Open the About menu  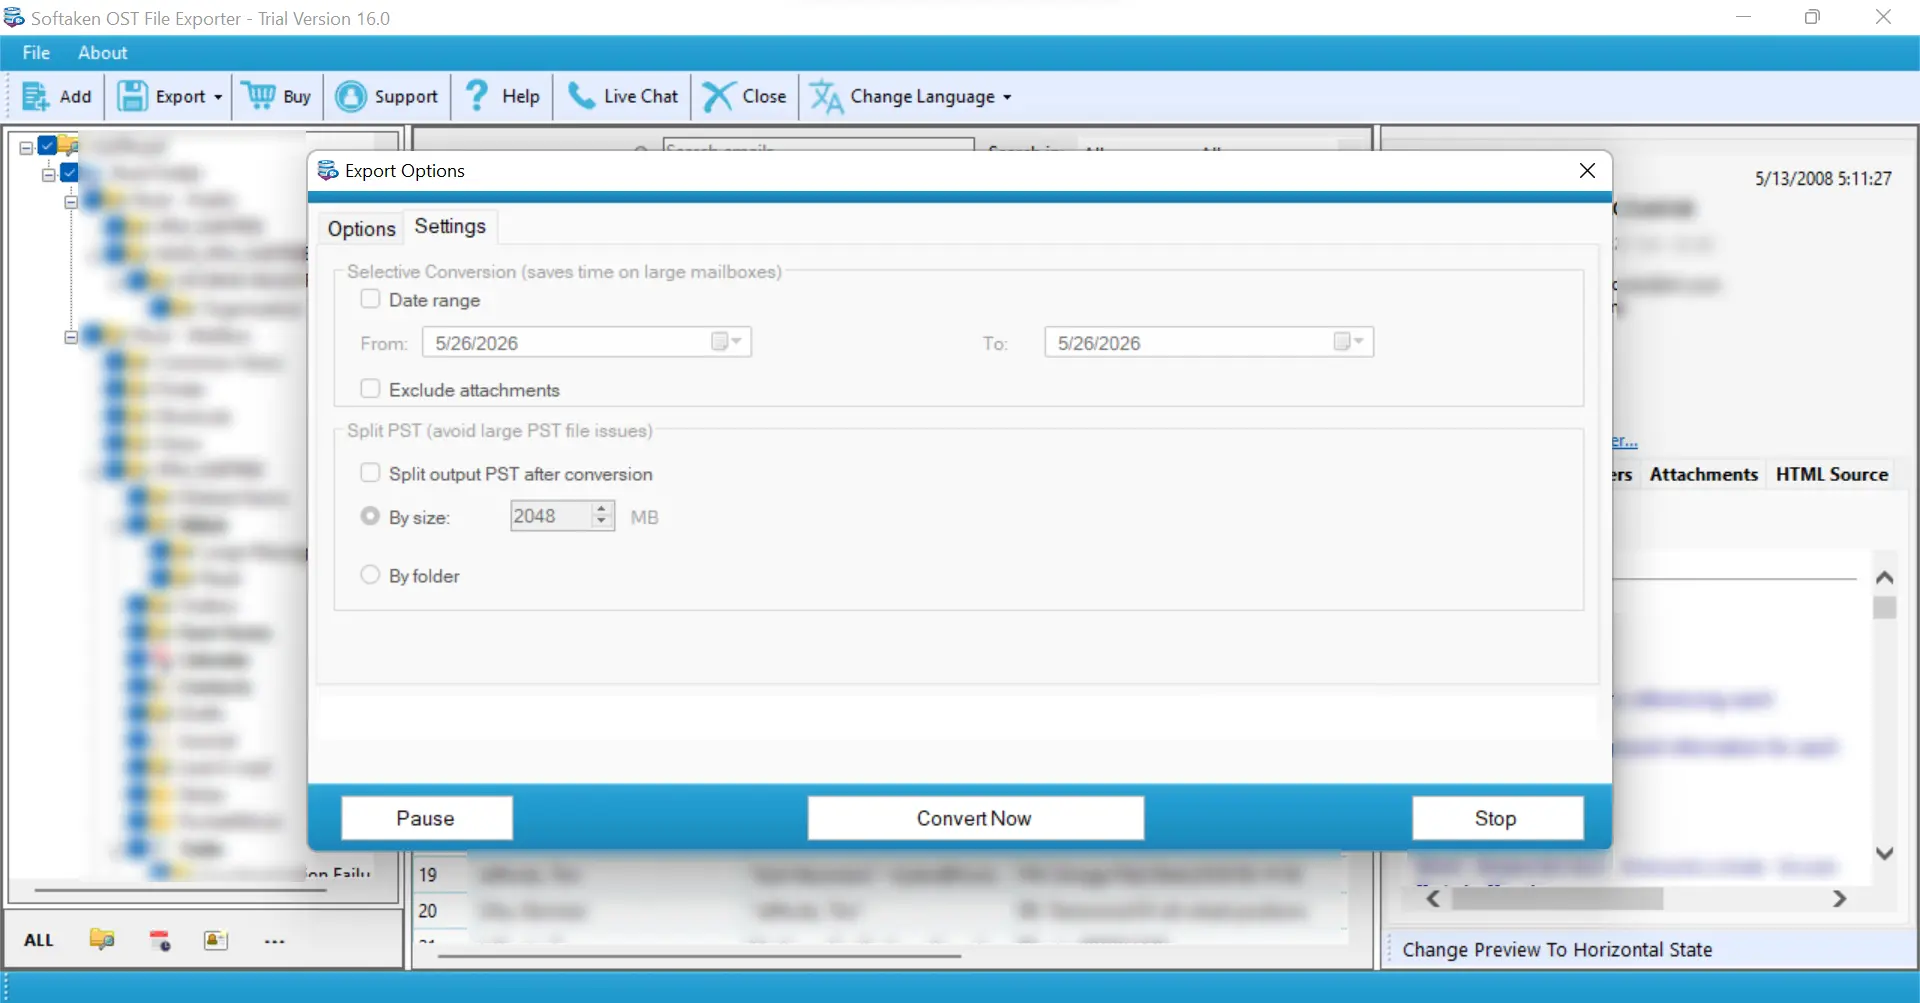pos(103,53)
